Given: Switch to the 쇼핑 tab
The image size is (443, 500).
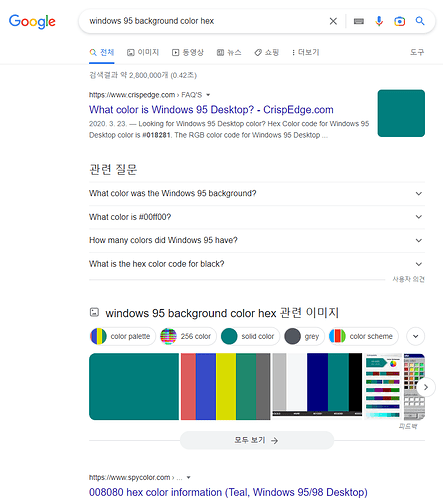Looking at the screenshot, I should [x=267, y=52].
